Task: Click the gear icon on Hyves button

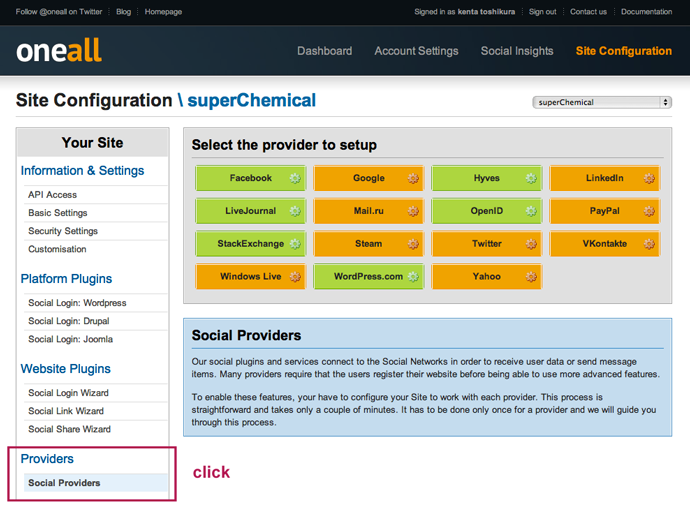Action: (x=531, y=179)
